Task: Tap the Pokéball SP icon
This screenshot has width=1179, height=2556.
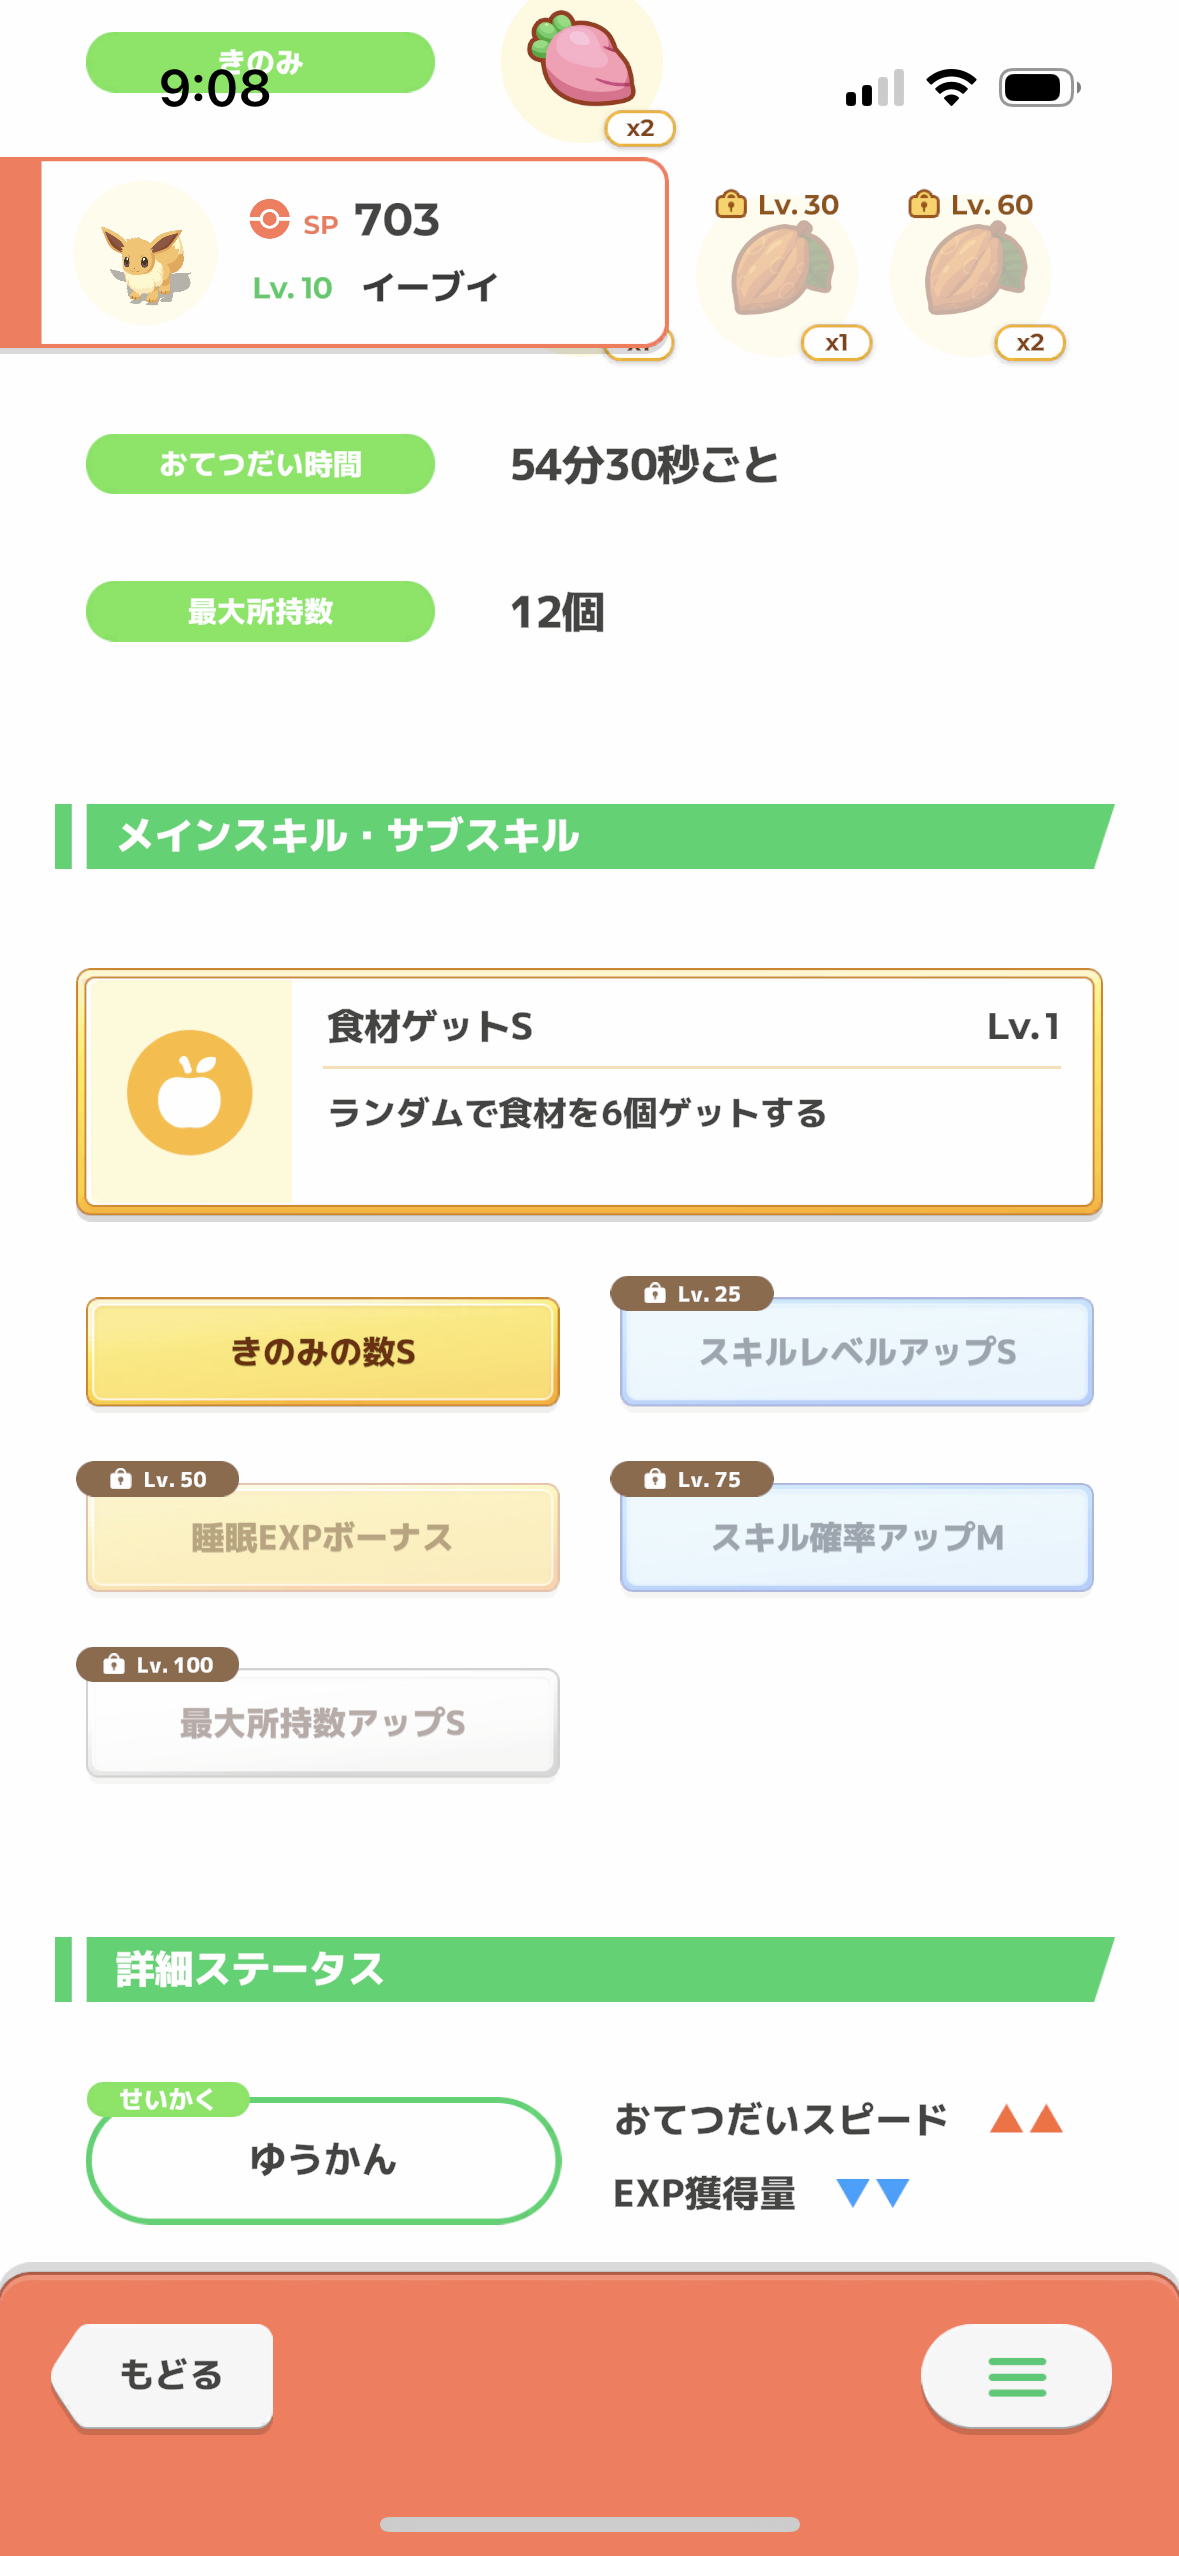Action: 269,219
